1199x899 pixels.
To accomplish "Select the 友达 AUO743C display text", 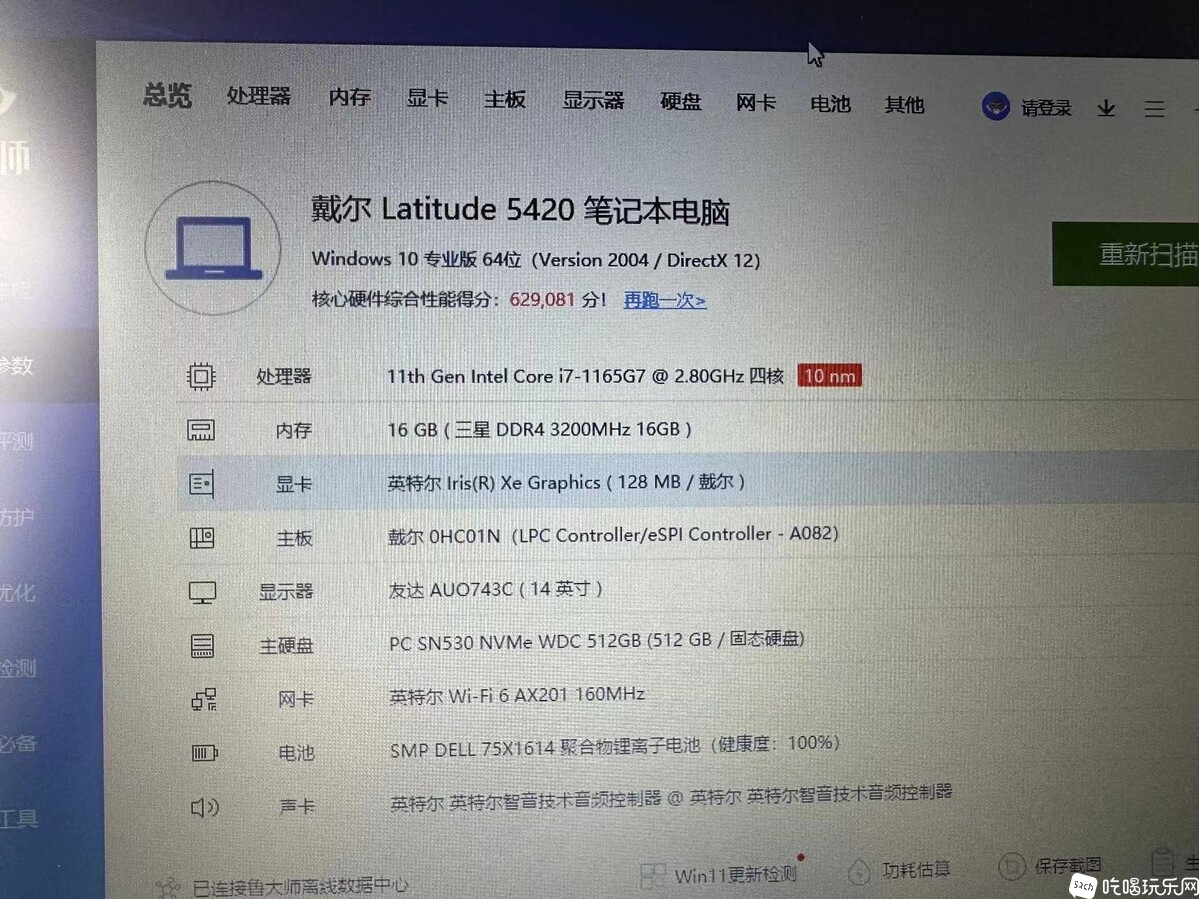I will coord(496,589).
